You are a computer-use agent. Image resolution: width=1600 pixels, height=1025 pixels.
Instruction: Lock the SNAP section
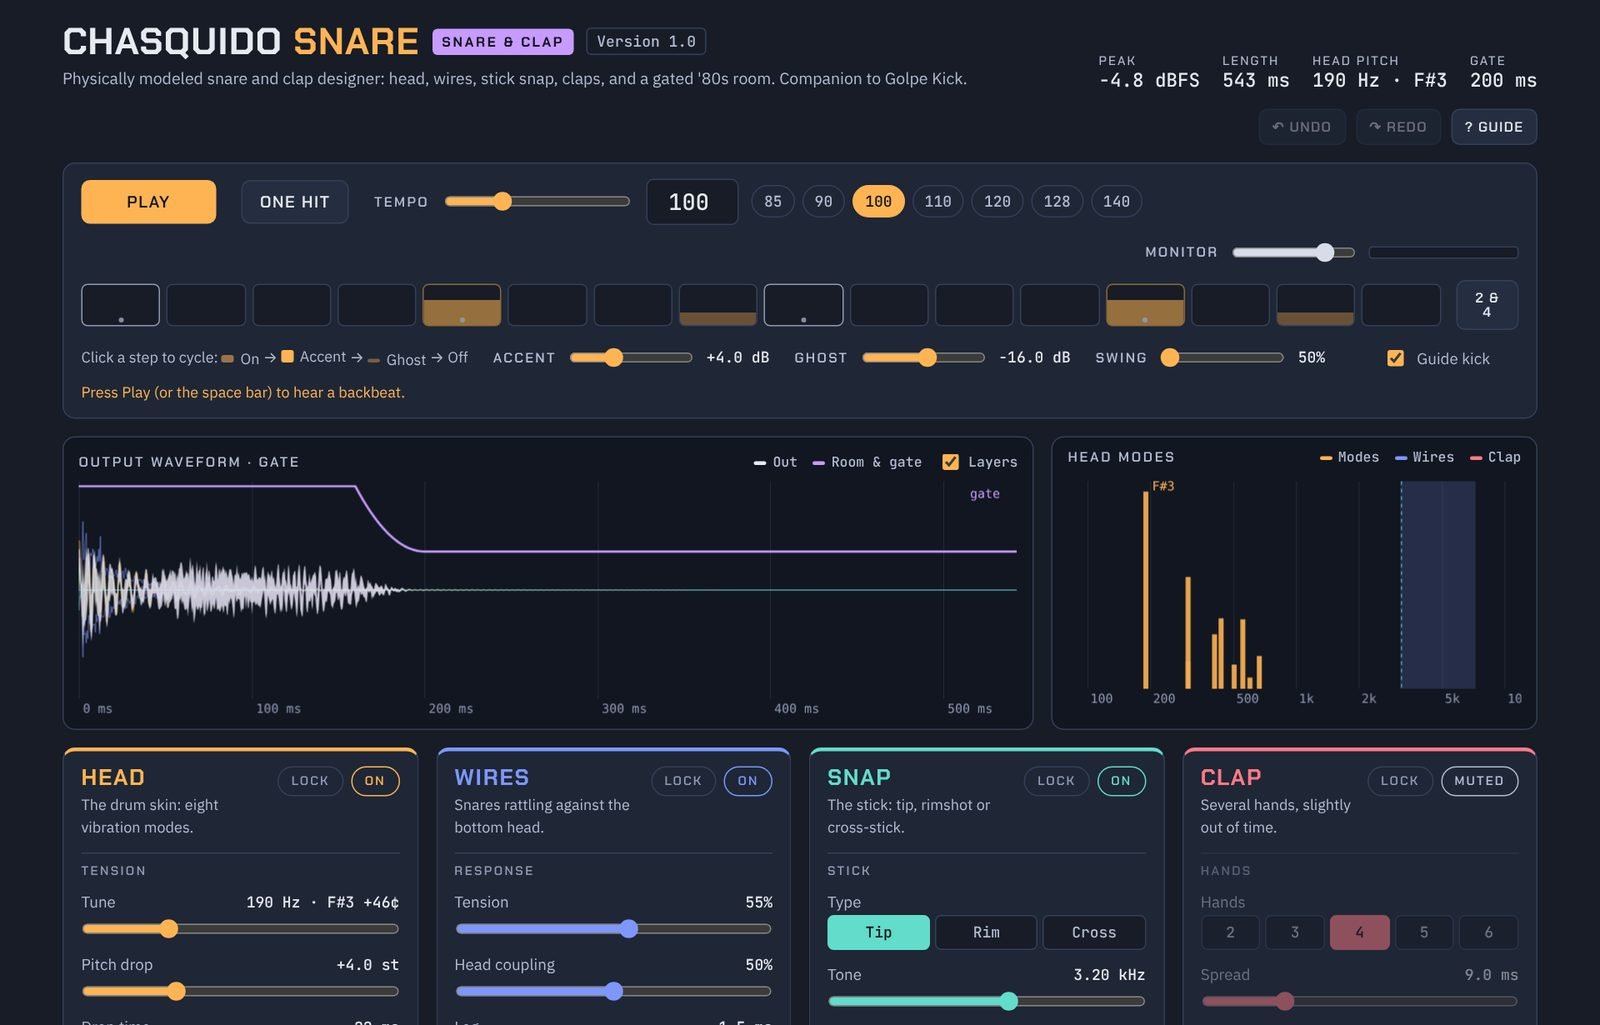[x=1056, y=781]
